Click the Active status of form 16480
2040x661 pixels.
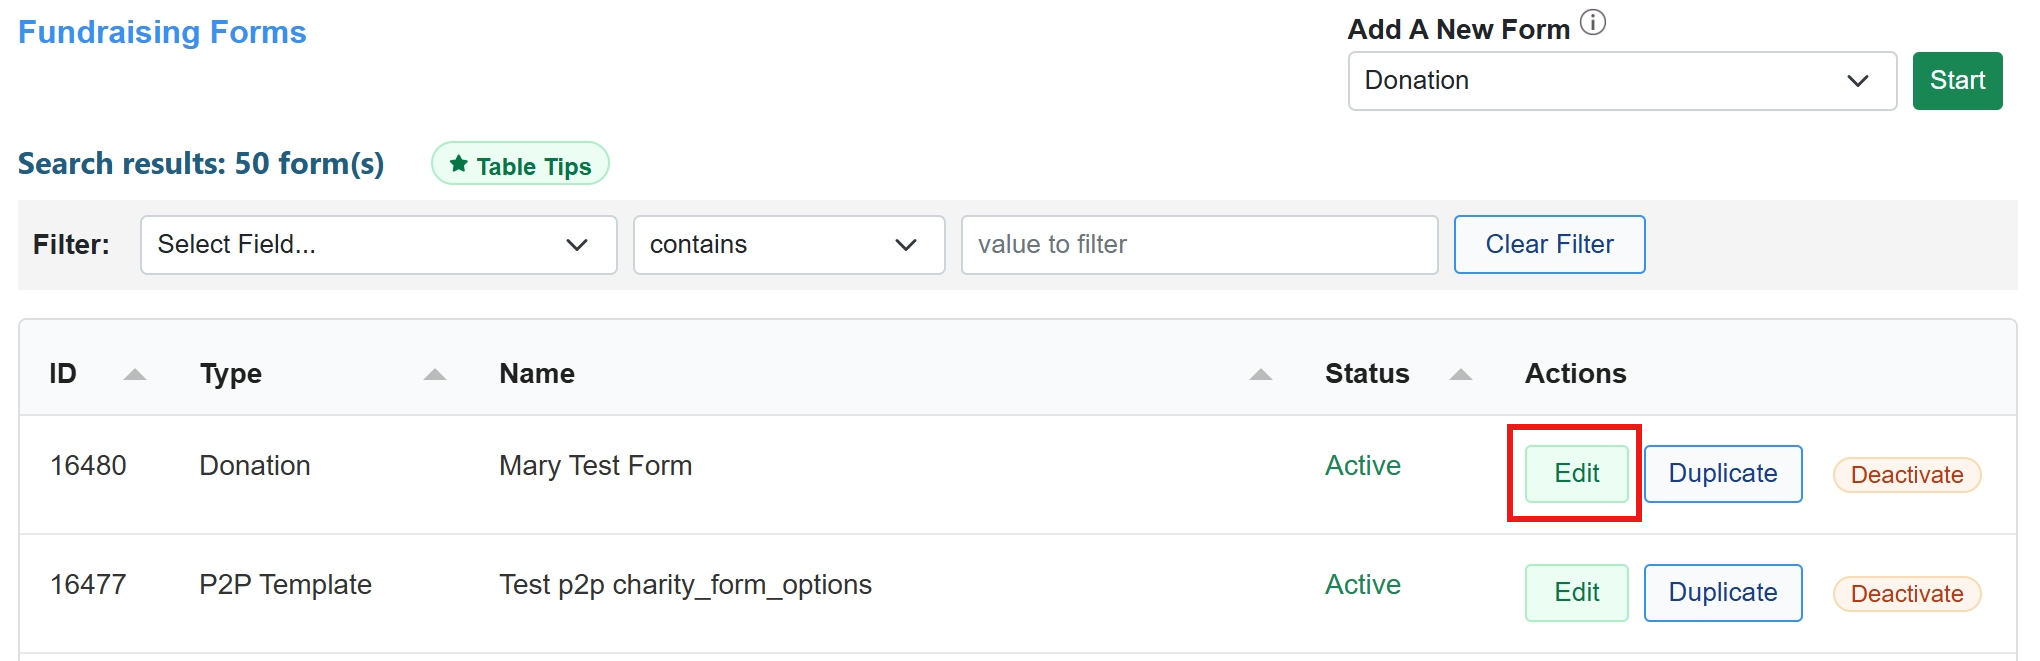click(1362, 466)
